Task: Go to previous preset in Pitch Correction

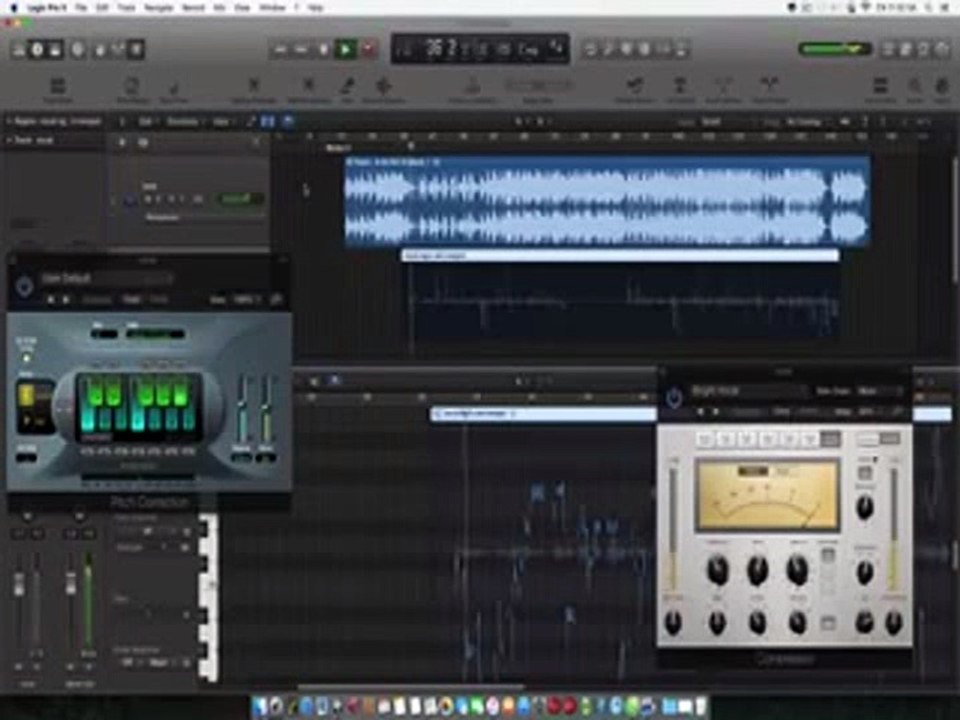Action: (51, 300)
